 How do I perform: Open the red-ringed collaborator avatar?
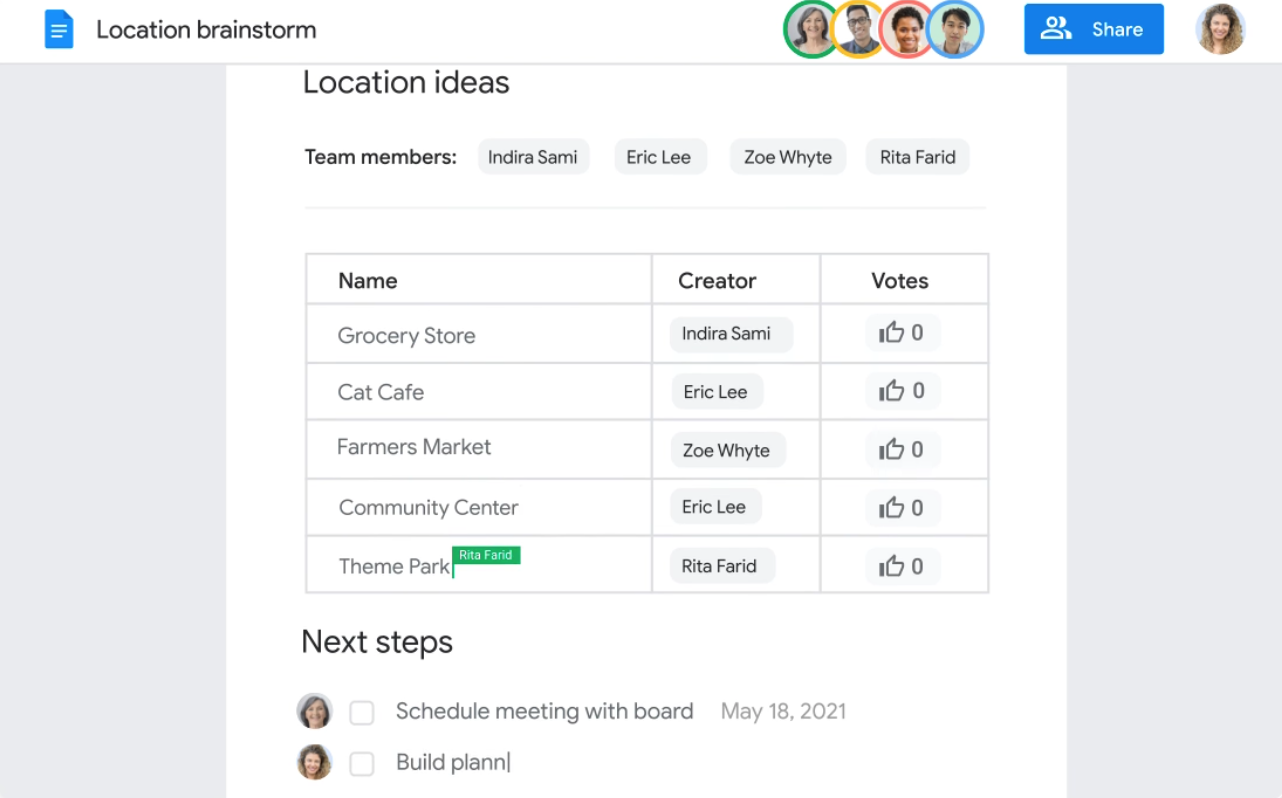point(906,30)
